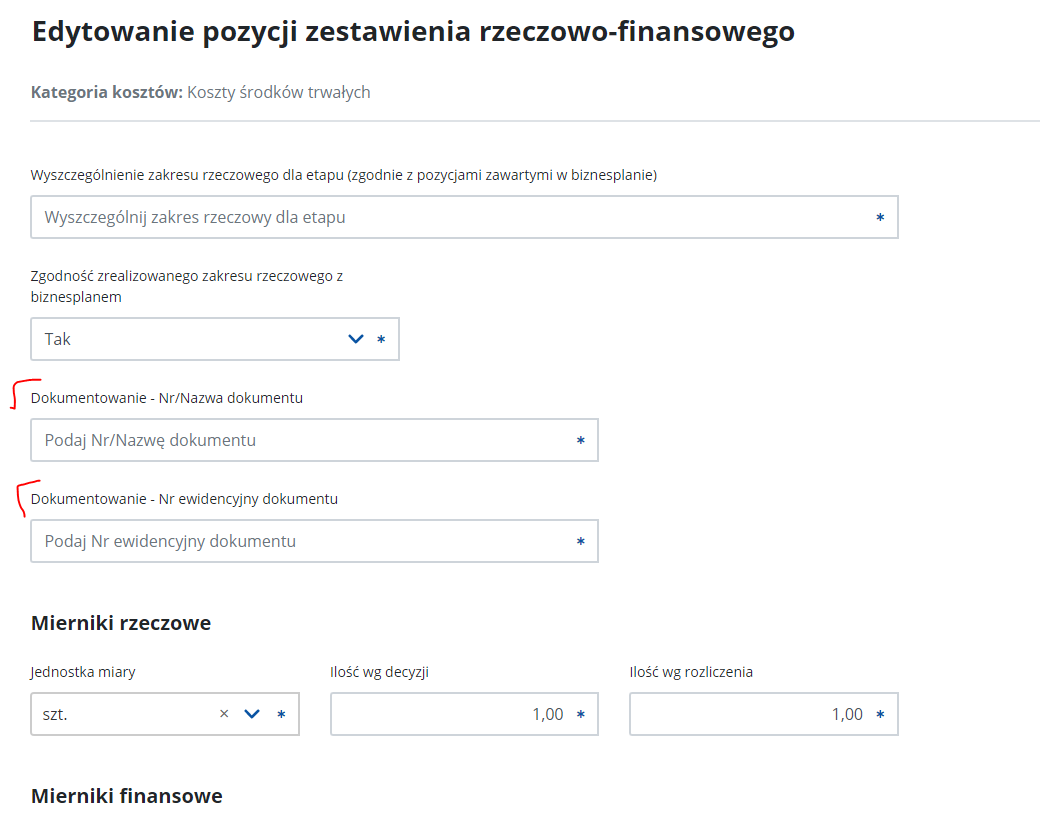Click into the 'Podaj Nr/Nazwę dokumentu' field
The image size is (1040, 819).
300,440
